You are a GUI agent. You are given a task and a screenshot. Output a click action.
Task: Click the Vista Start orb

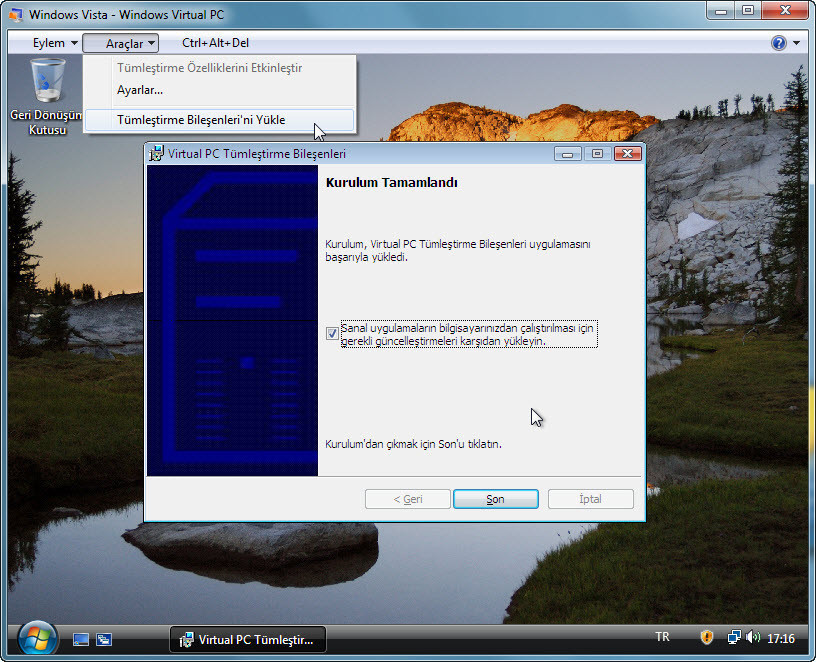click(x=37, y=638)
